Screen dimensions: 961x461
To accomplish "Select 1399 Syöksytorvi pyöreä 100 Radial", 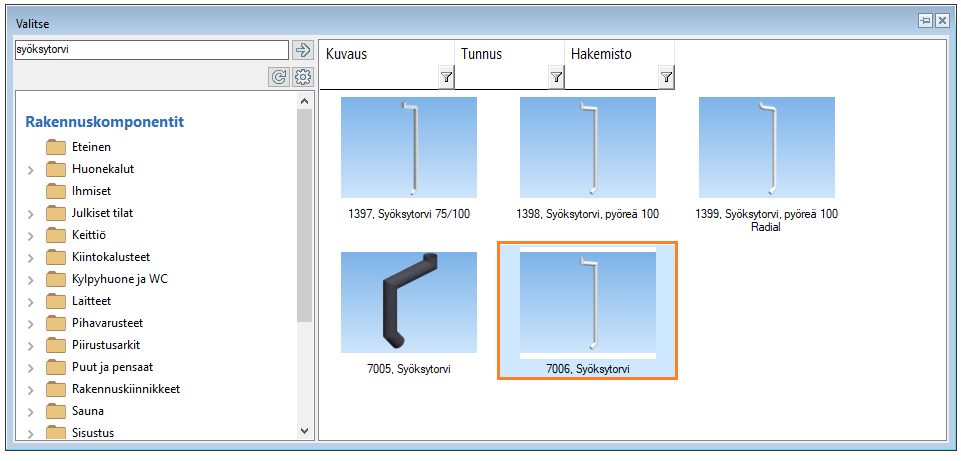I will (766, 147).
